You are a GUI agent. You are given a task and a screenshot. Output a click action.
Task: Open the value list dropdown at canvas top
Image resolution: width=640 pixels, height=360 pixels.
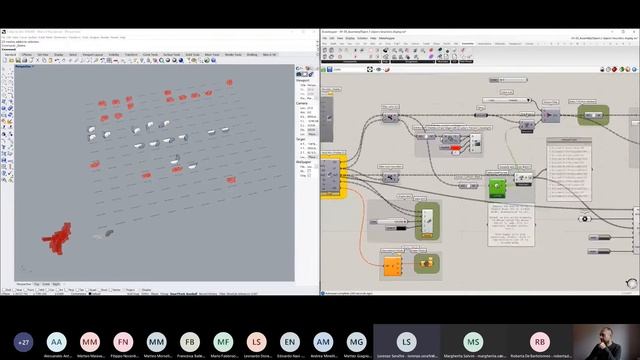(509, 80)
